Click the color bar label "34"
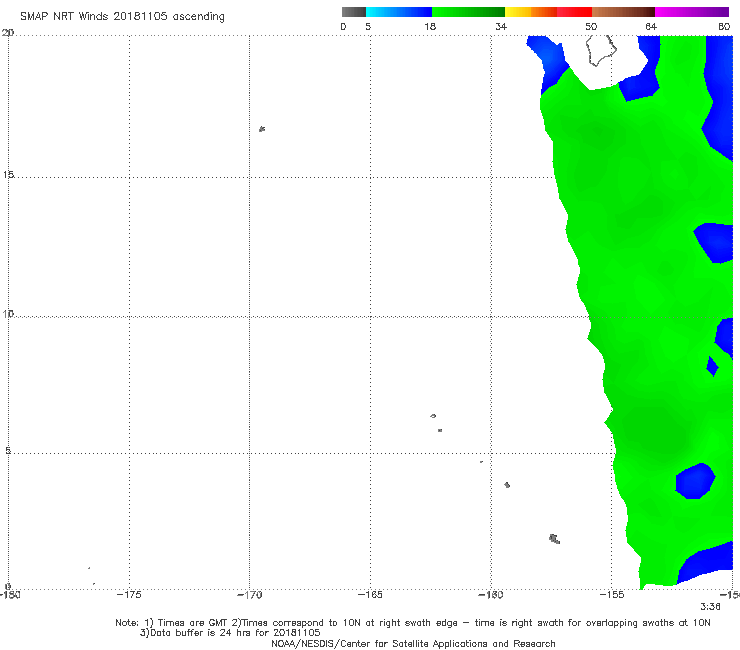This screenshot has height=650, width=740. 501,26
